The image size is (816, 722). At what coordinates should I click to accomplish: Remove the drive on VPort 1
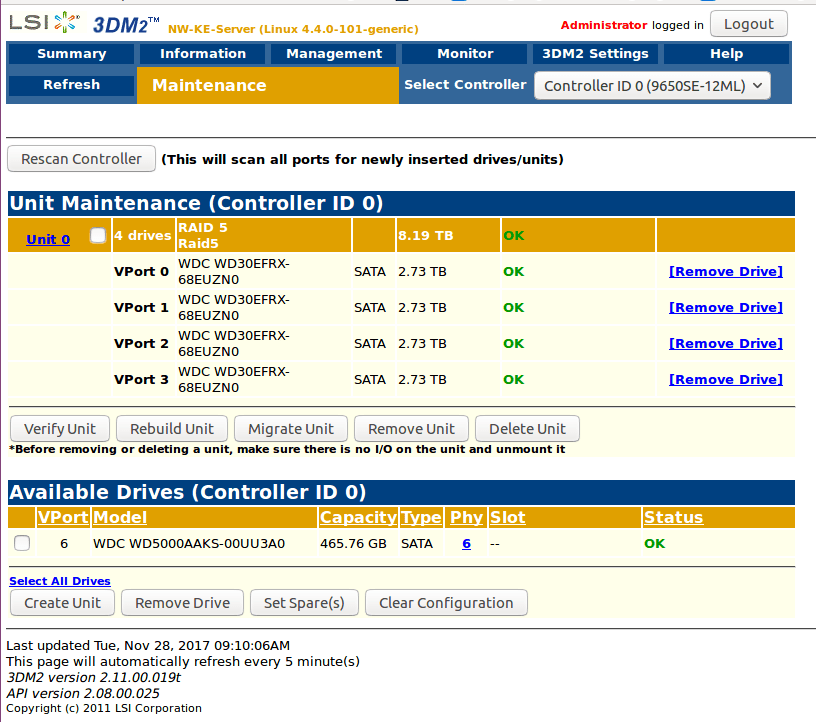coord(725,308)
